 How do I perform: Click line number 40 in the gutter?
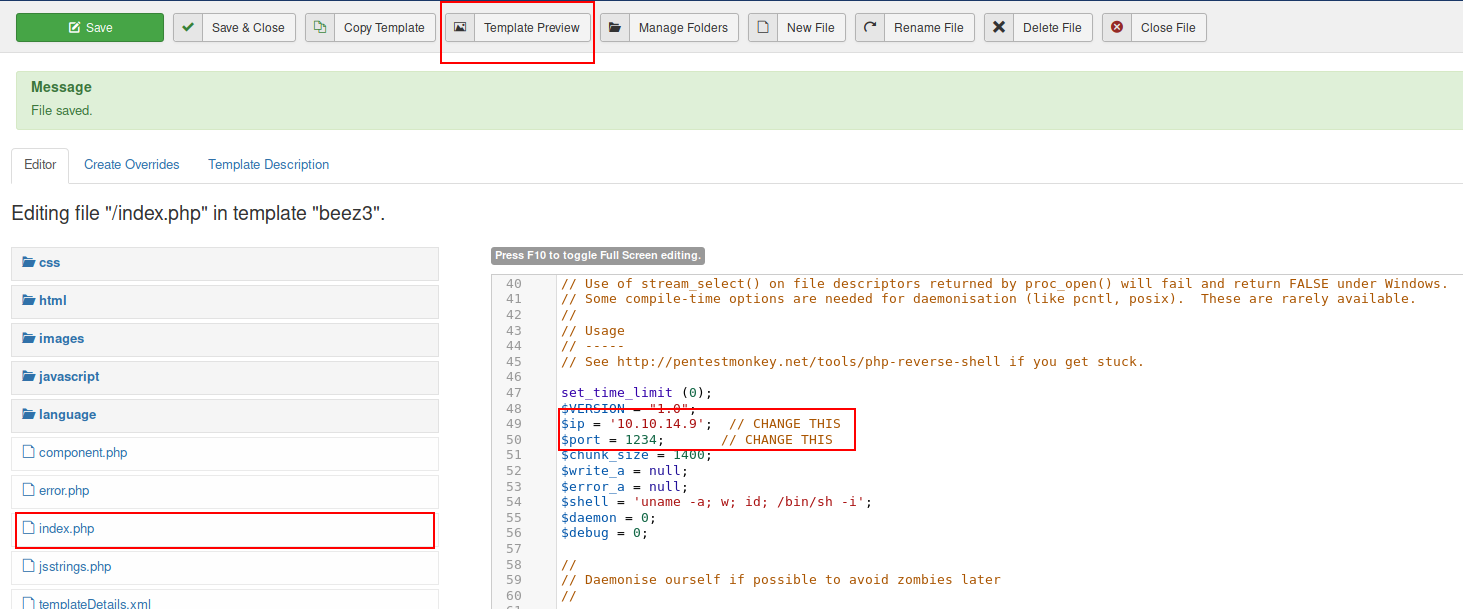[x=514, y=284]
